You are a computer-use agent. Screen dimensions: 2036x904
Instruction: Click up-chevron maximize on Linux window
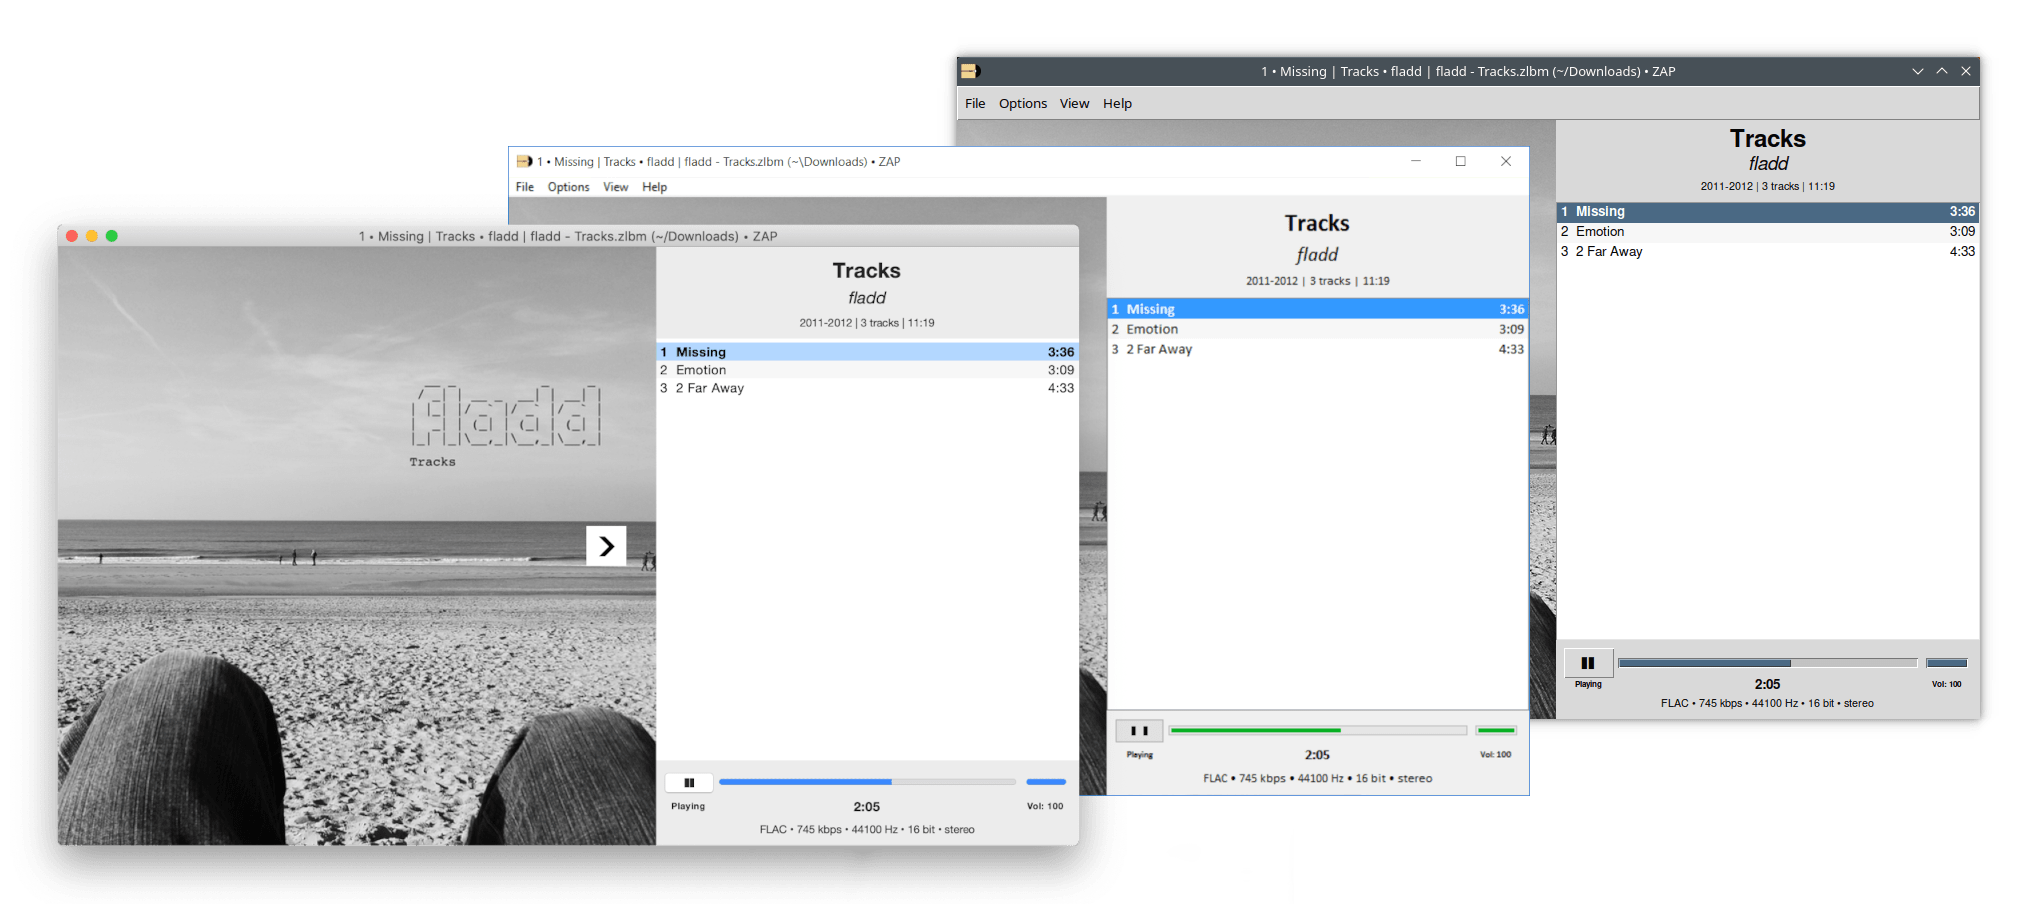[1942, 71]
